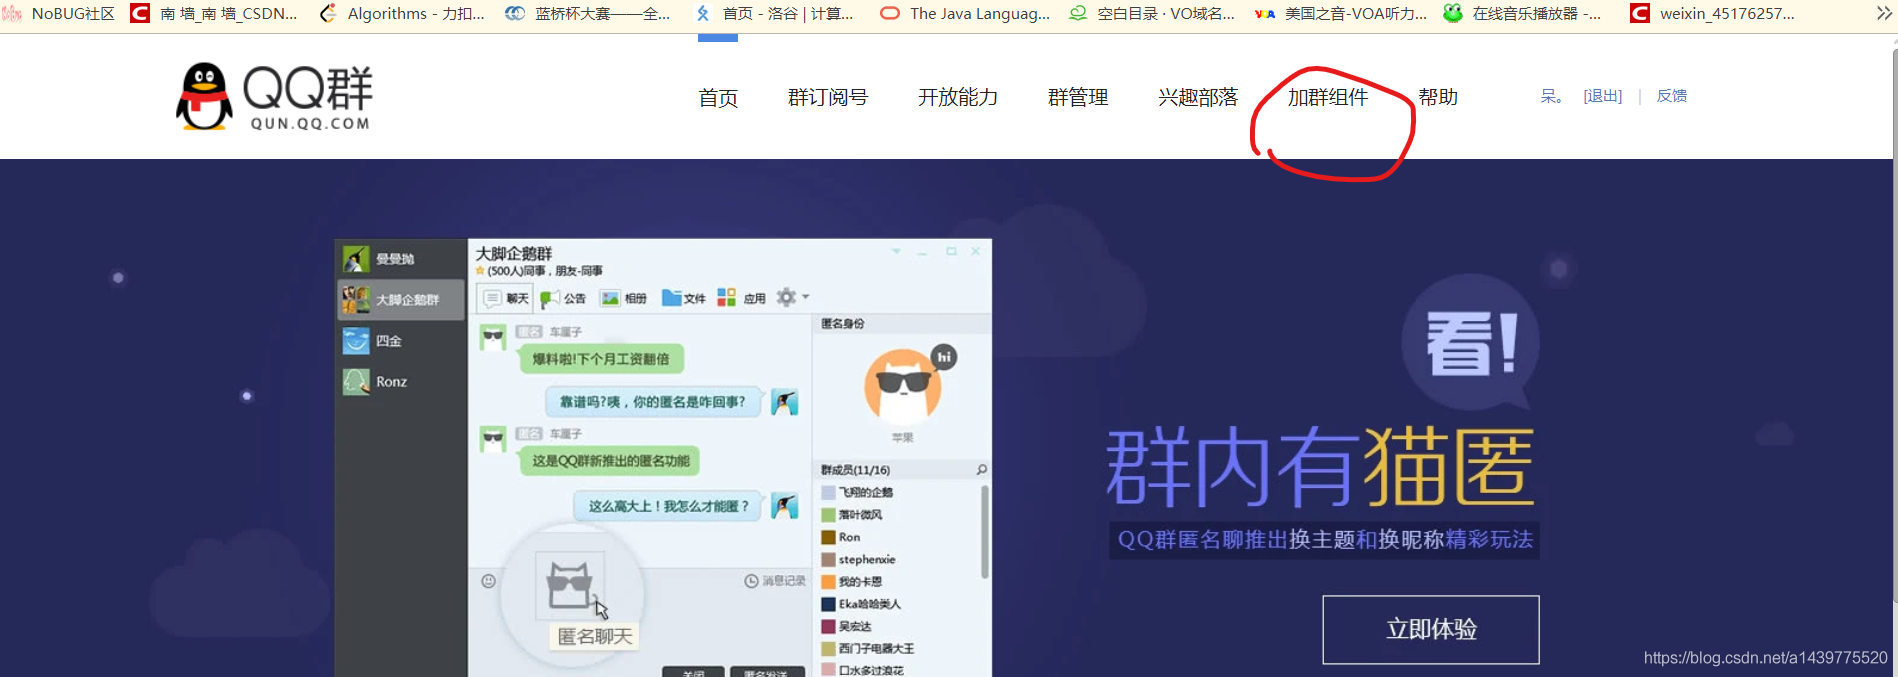
Task: Select member Ron in list
Action: 840,537
